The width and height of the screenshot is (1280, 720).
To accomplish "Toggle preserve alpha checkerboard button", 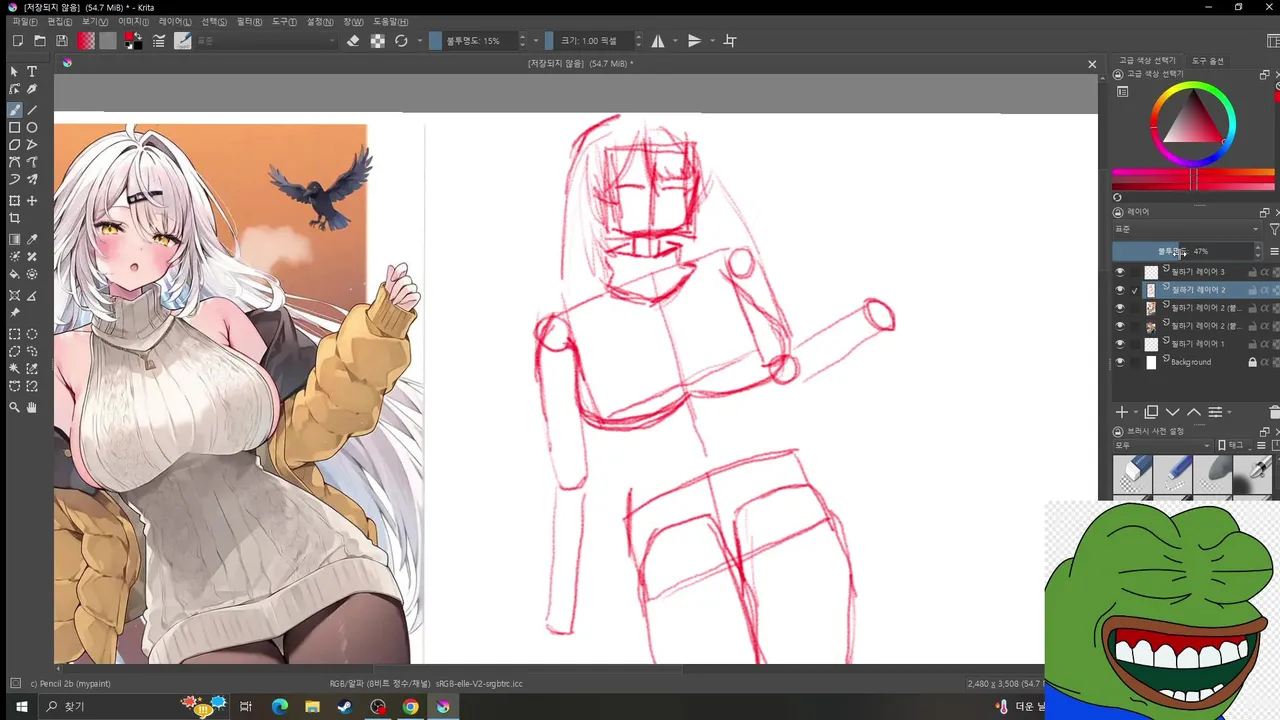I will click(x=377, y=41).
